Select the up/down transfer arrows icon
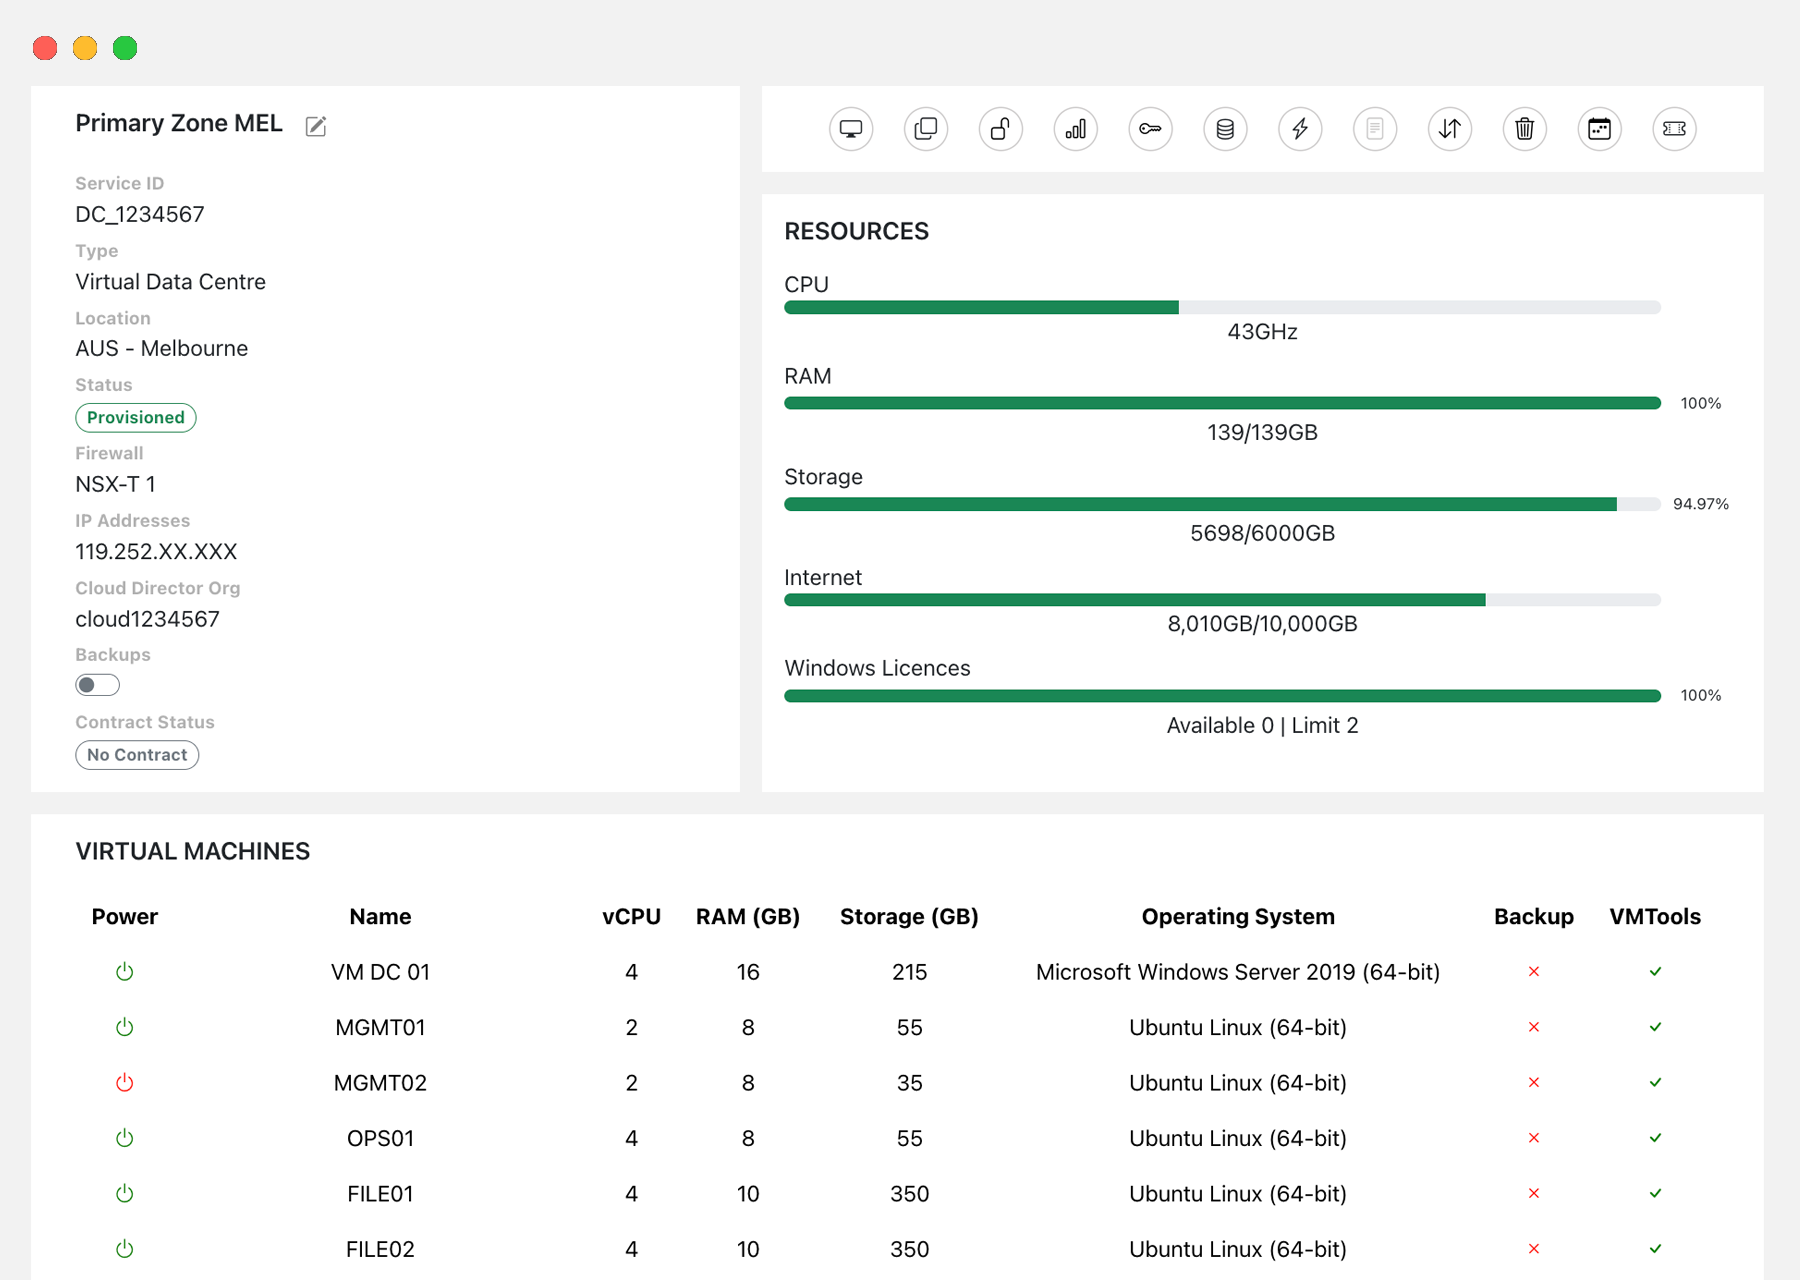 click(1449, 129)
